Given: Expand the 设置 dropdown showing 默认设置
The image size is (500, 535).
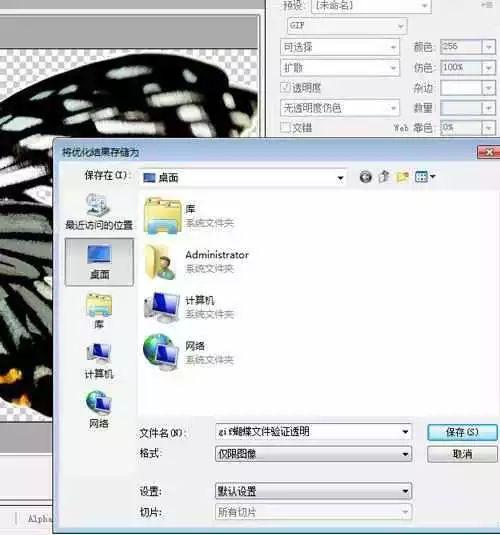Looking at the screenshot, I should pos(313,491).
